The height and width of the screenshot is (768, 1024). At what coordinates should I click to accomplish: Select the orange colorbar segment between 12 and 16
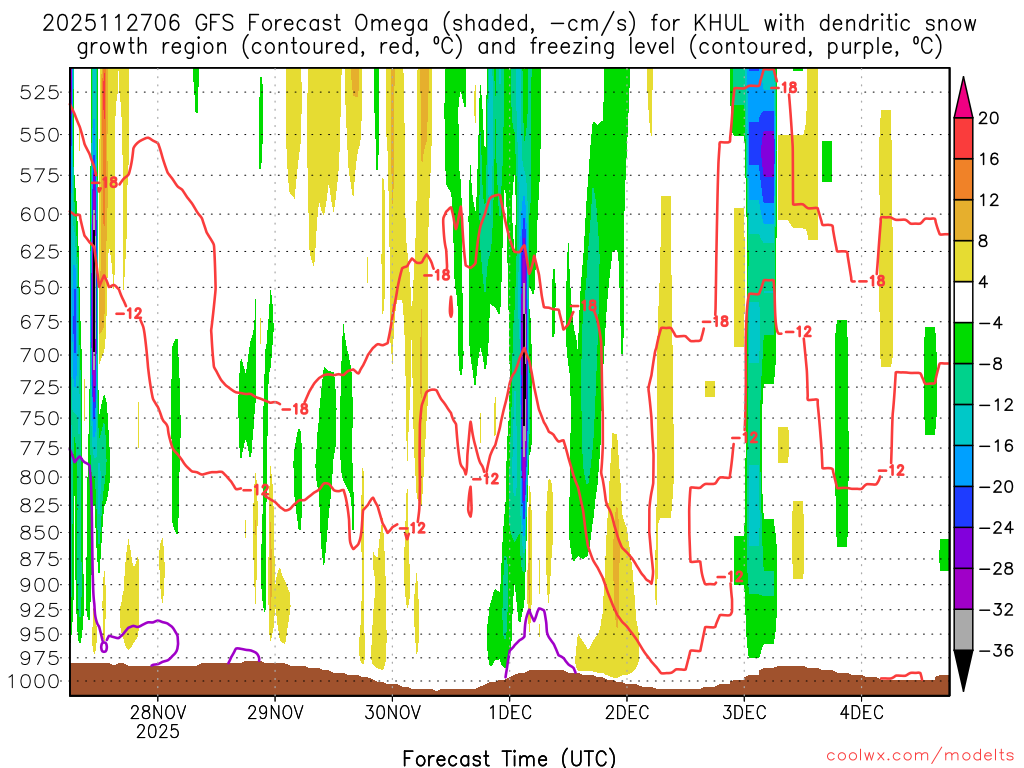pyautogui.click(x=965, y=179)
